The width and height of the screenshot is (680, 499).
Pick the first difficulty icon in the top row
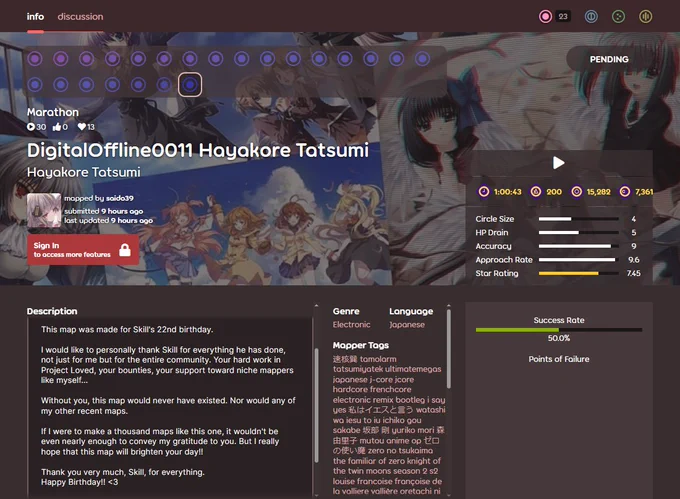(x=35, y=59)
